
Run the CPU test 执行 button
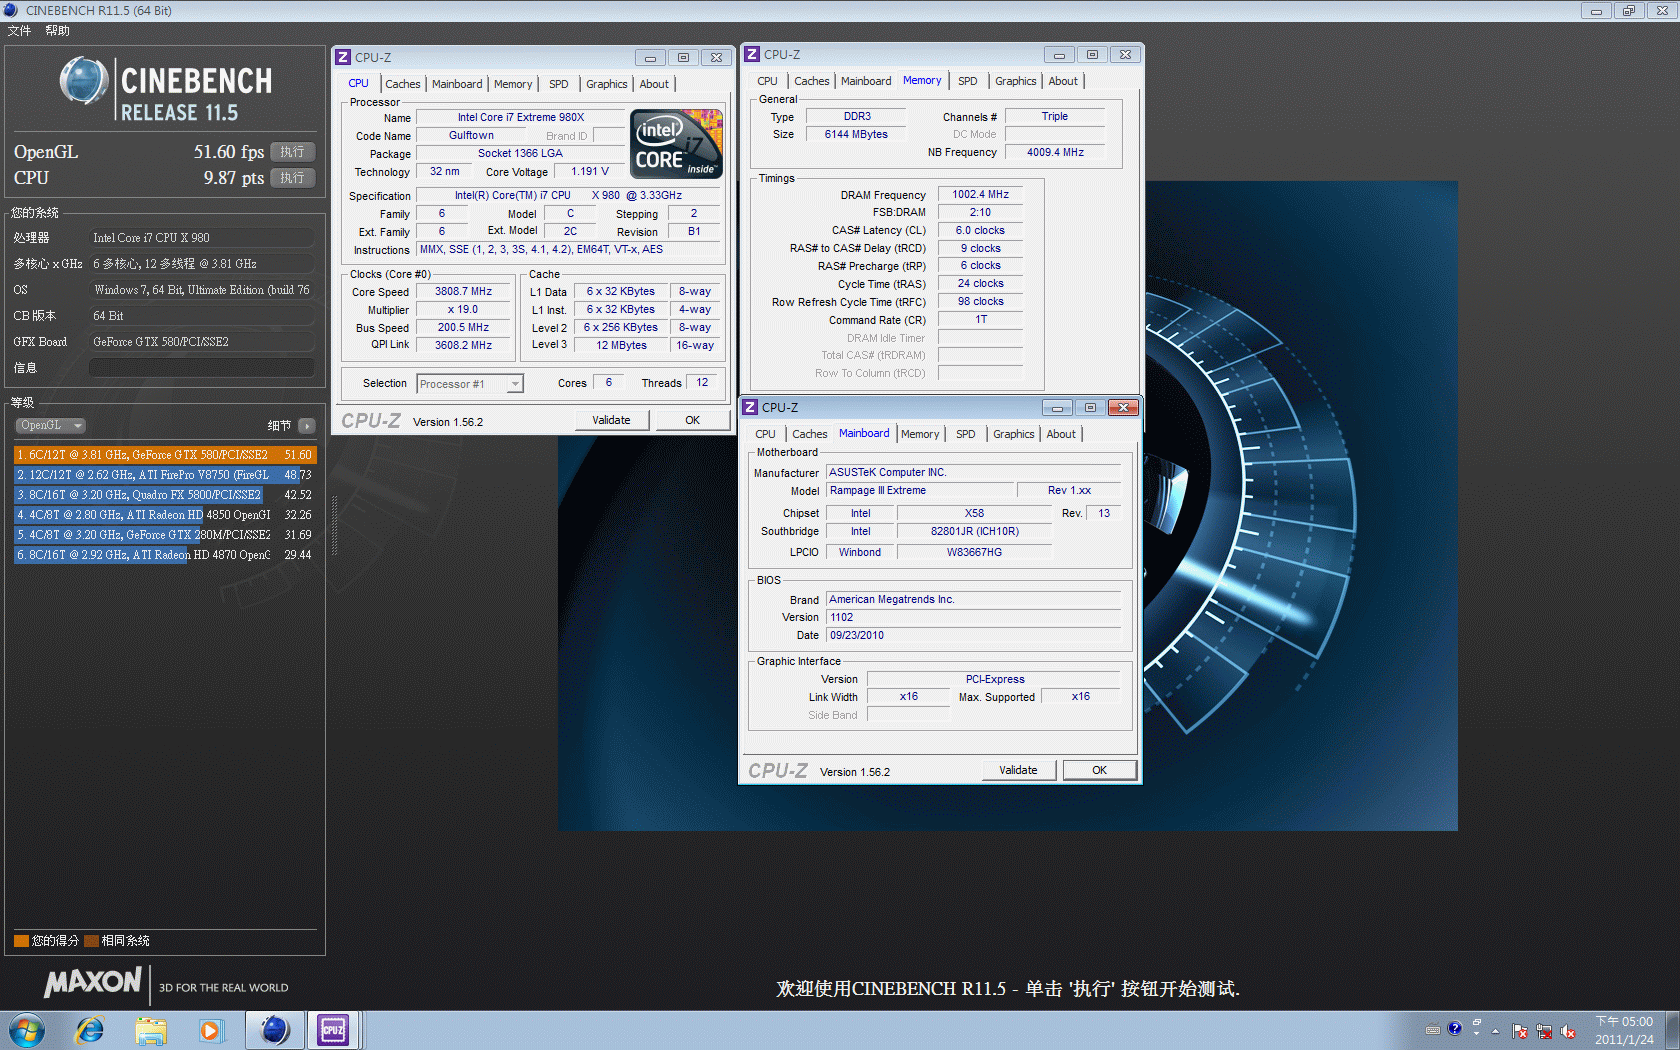(292, 178)
